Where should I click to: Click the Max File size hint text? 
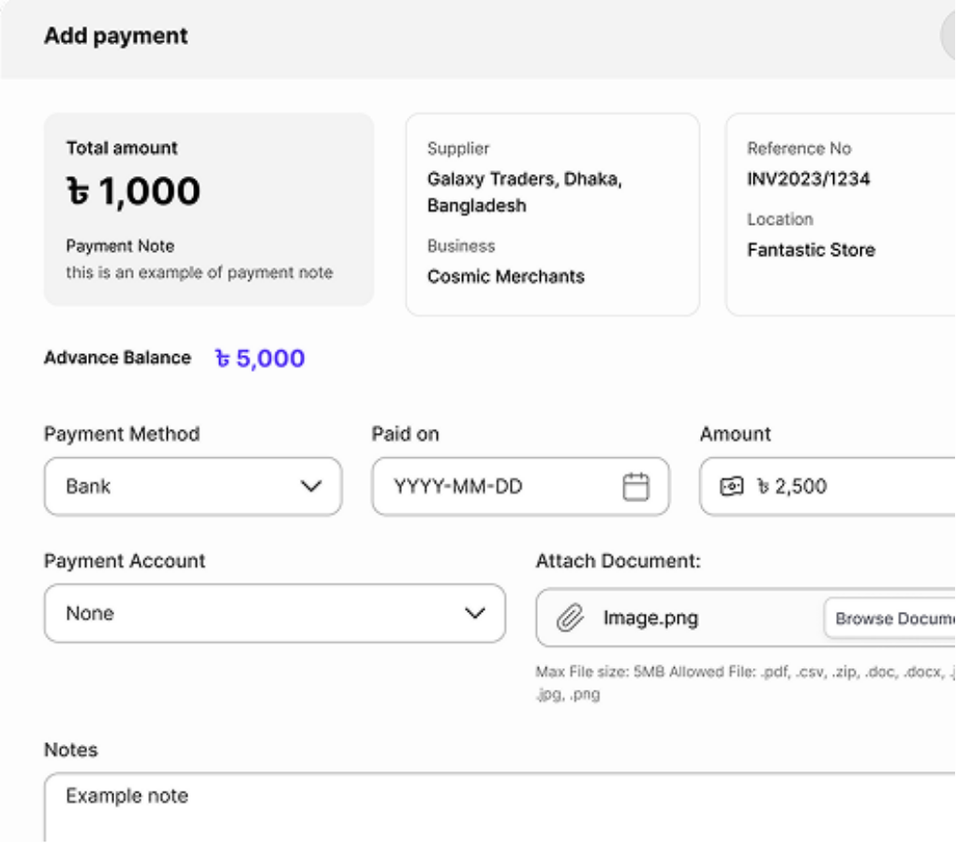[740, 672]
